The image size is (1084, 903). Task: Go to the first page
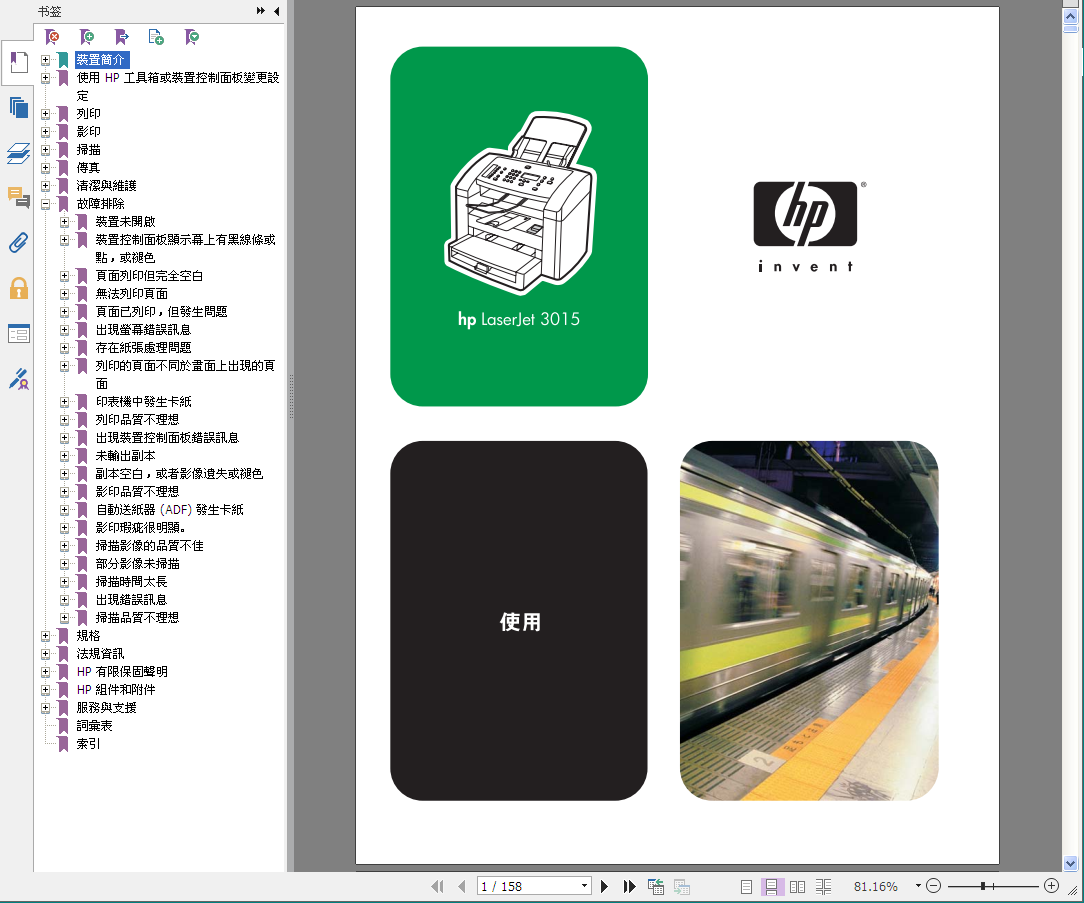[437, 886]
